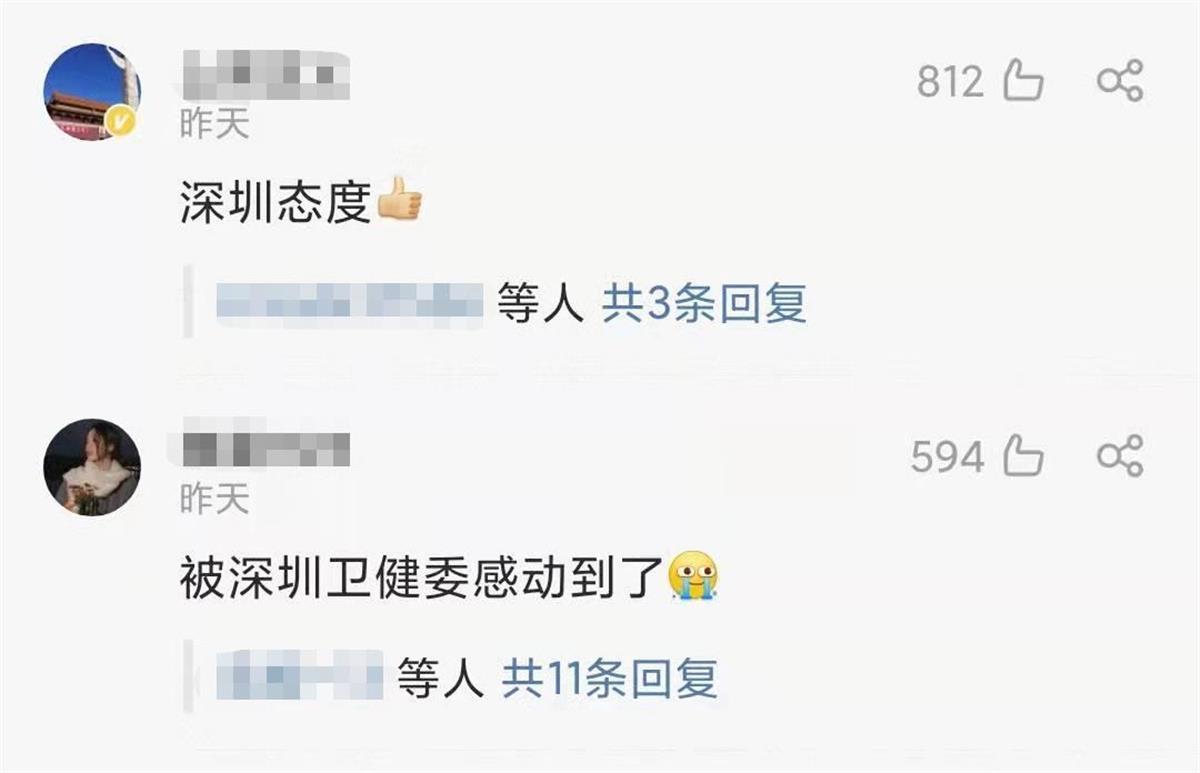Open blurred username of second commenter

[x=265, y=451]
